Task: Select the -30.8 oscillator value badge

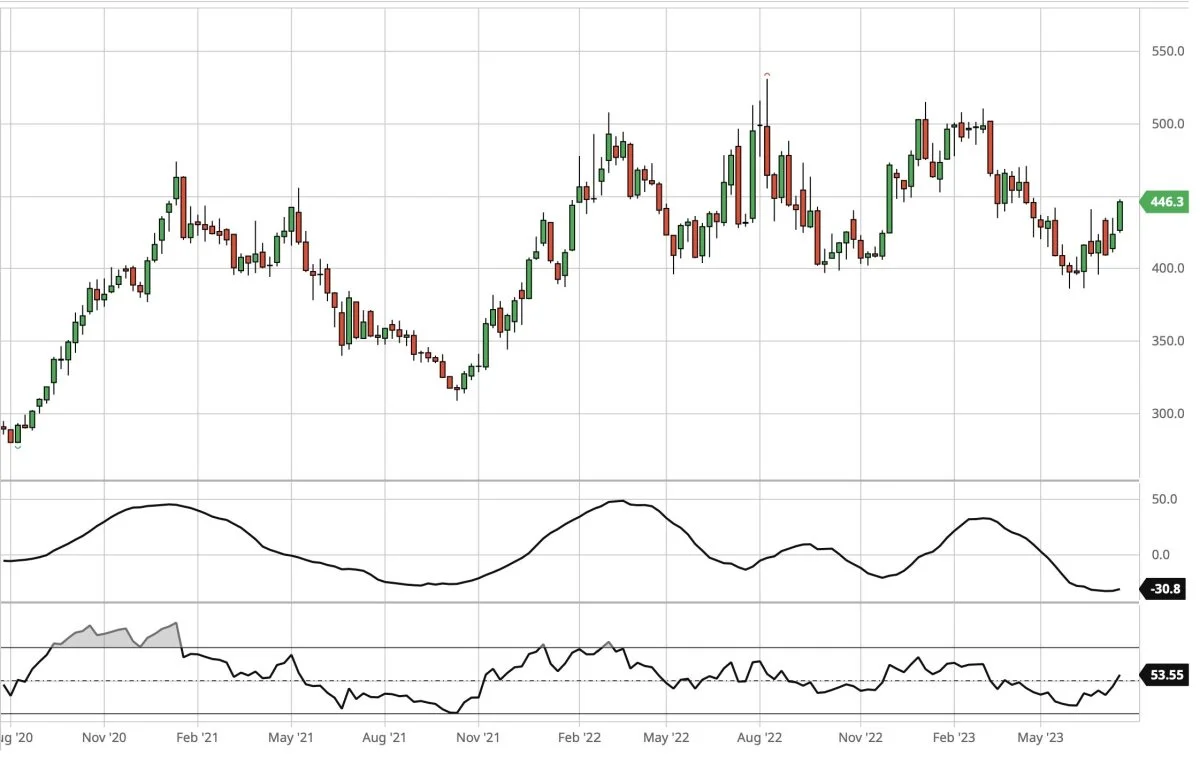Action: [1166, 590]
